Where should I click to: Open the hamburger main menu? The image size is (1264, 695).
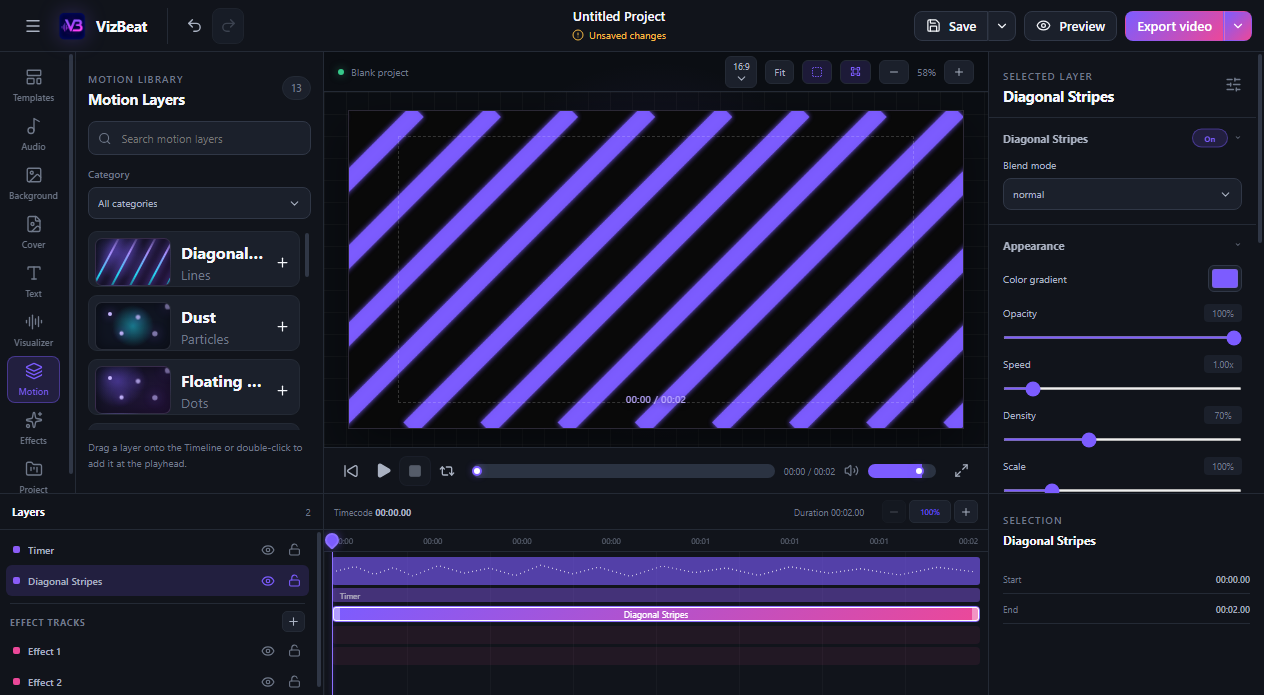pyautogui.click(x=33, y=26)
